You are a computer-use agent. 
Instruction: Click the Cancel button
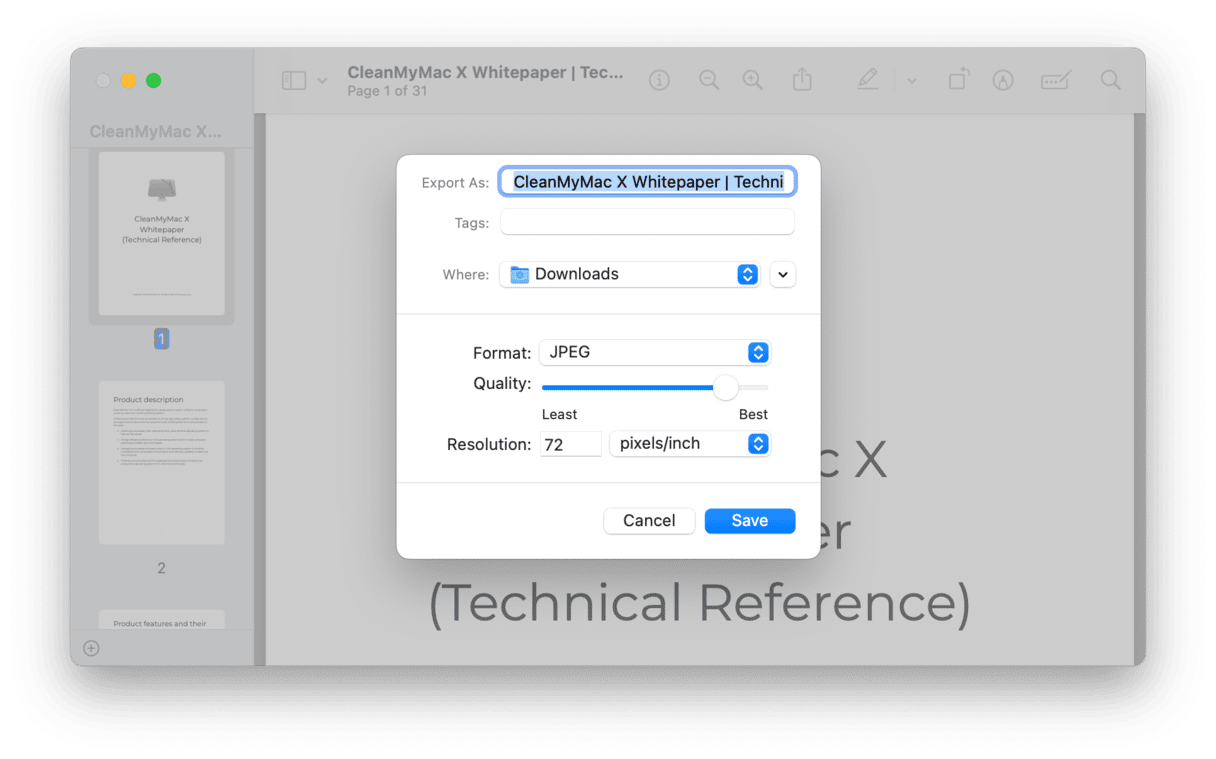coord(649,520)
